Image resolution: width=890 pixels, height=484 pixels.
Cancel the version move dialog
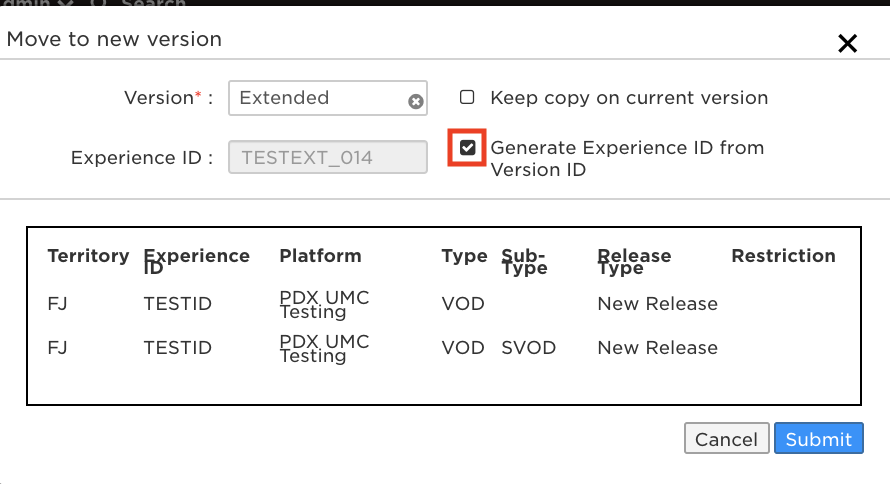[x=727, y=438]
